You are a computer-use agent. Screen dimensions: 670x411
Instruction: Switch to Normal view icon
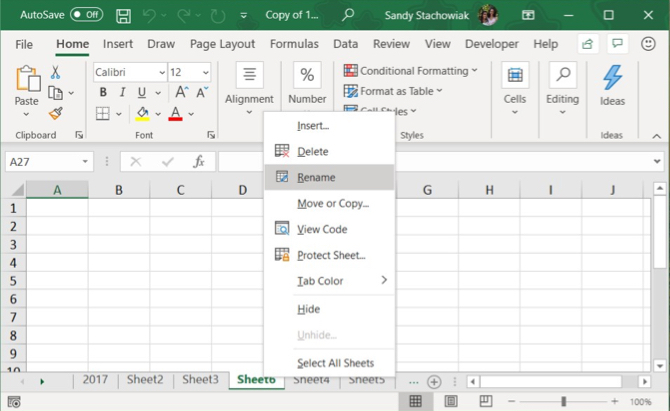(x=415, y=401)
